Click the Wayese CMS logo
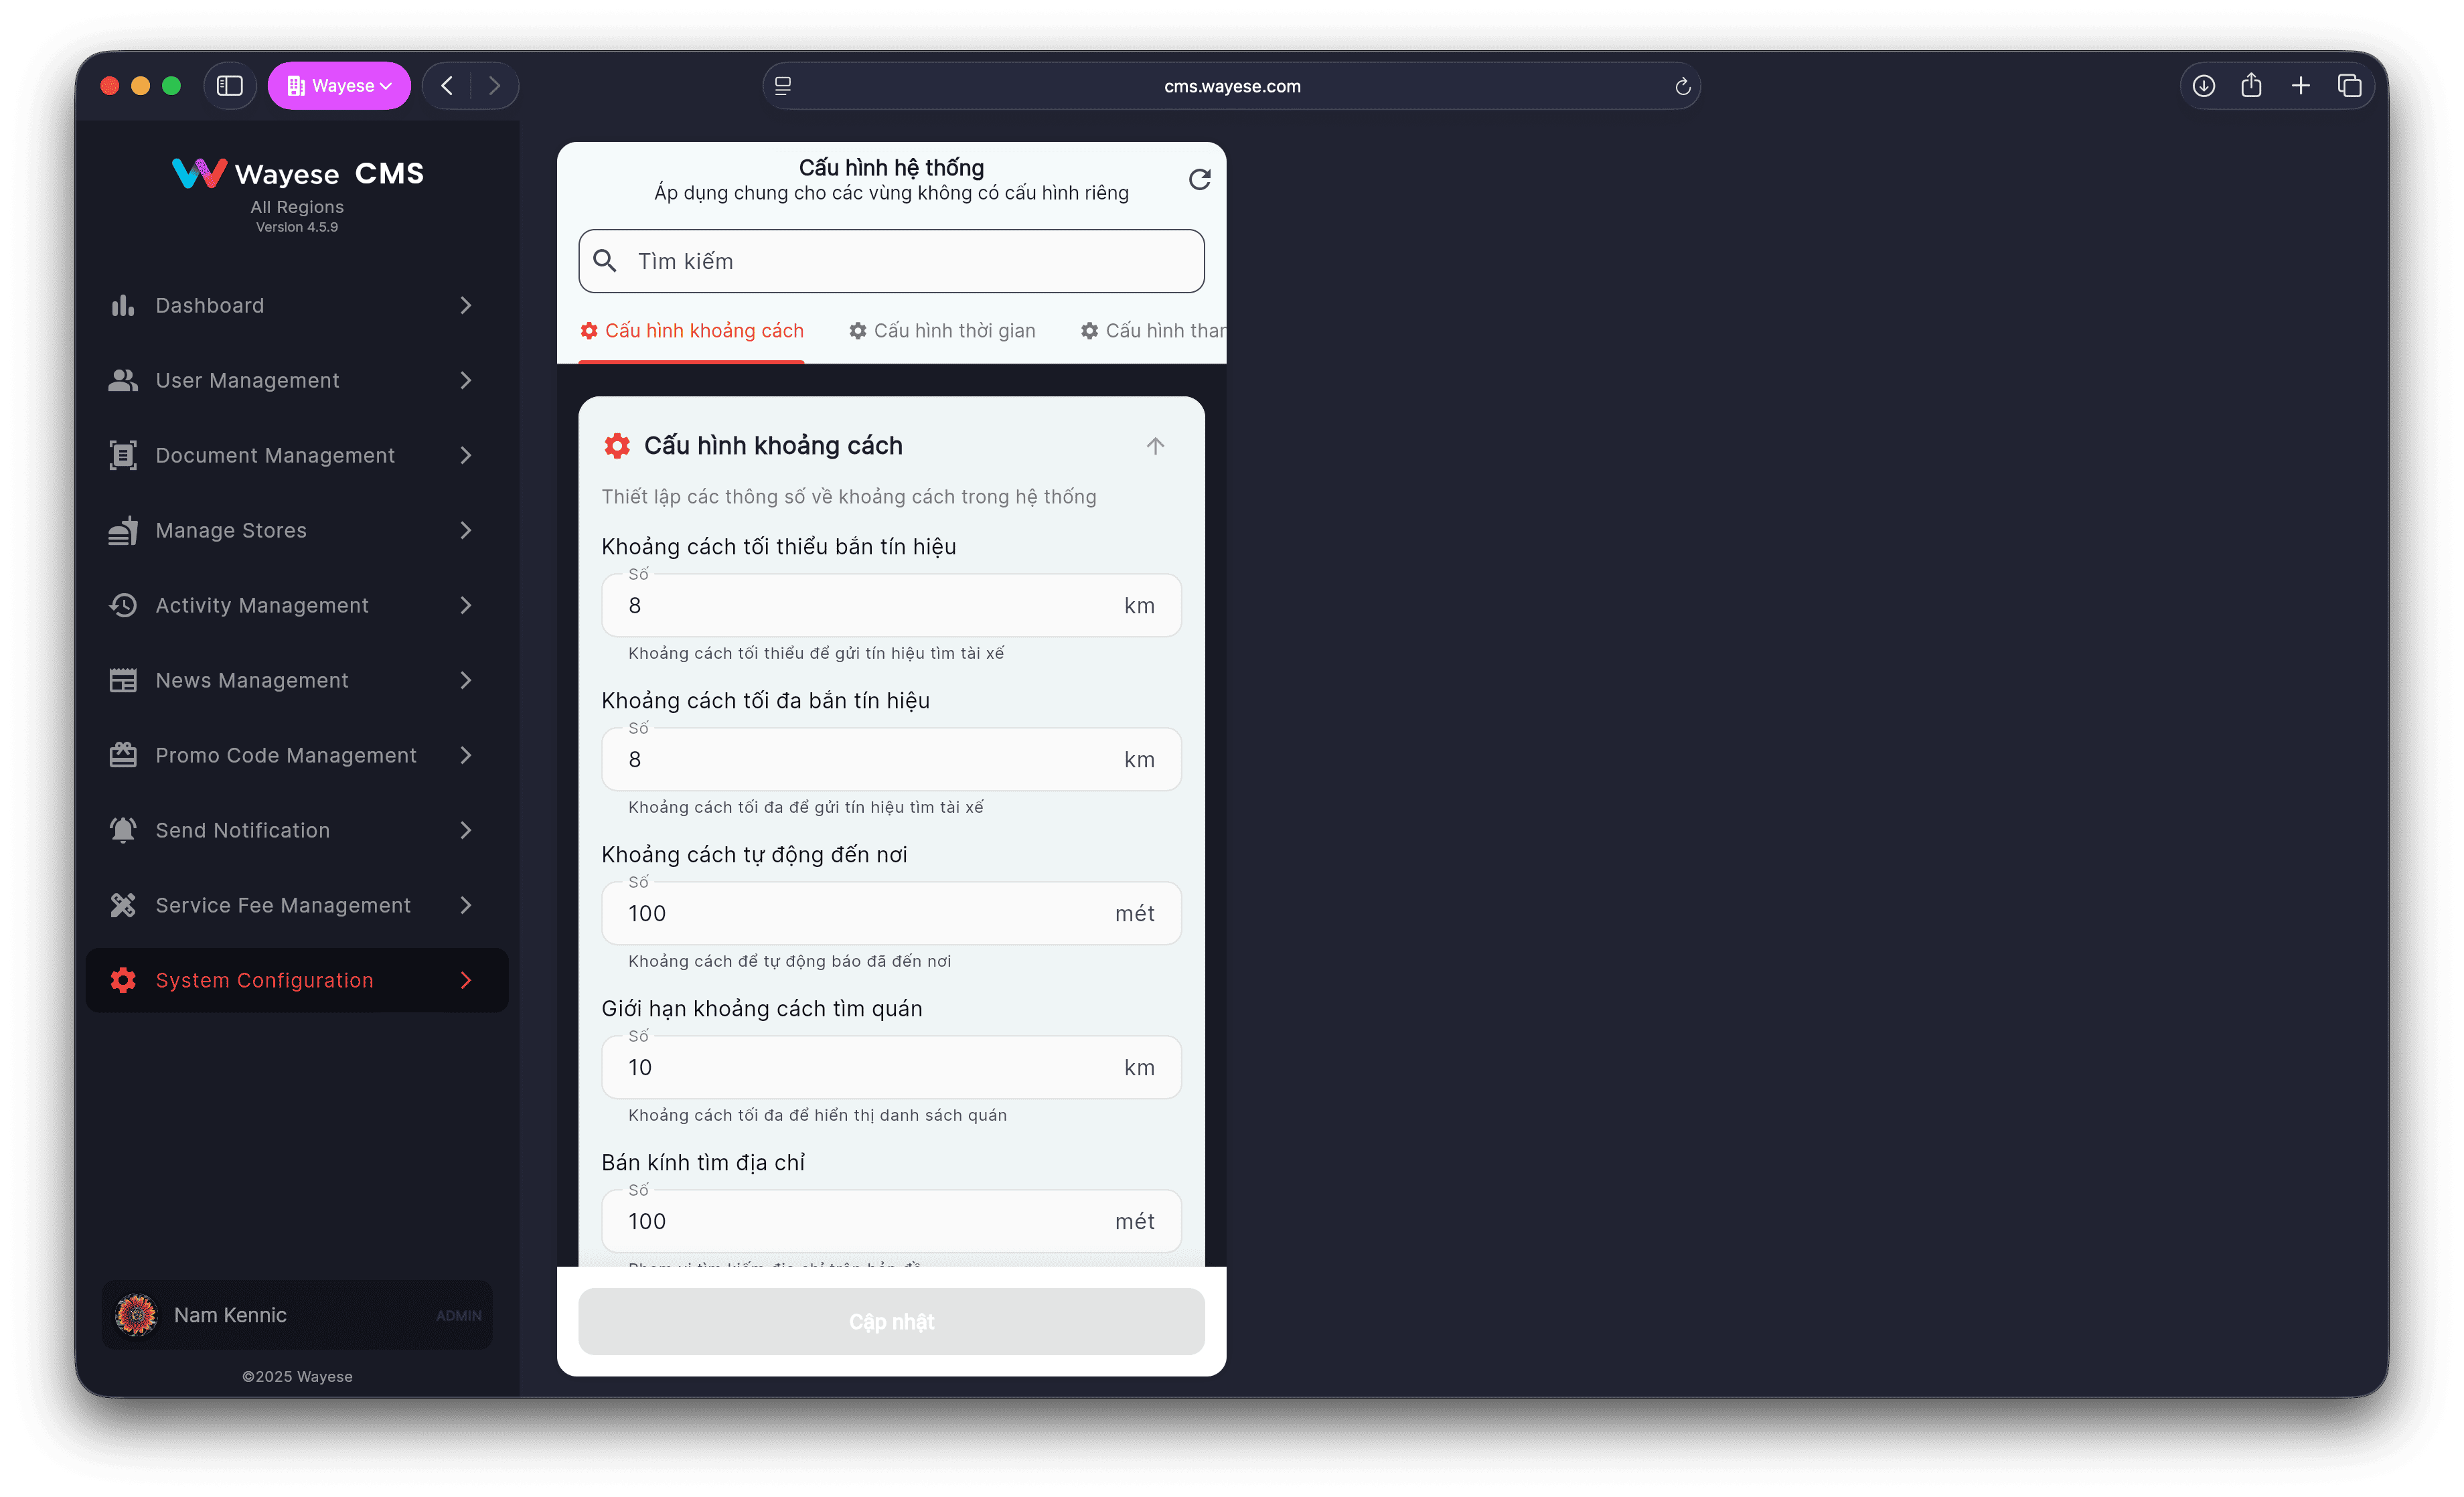Image resolution: width=2464 pixels, height=1497 pixels. (x=298, y=173)
